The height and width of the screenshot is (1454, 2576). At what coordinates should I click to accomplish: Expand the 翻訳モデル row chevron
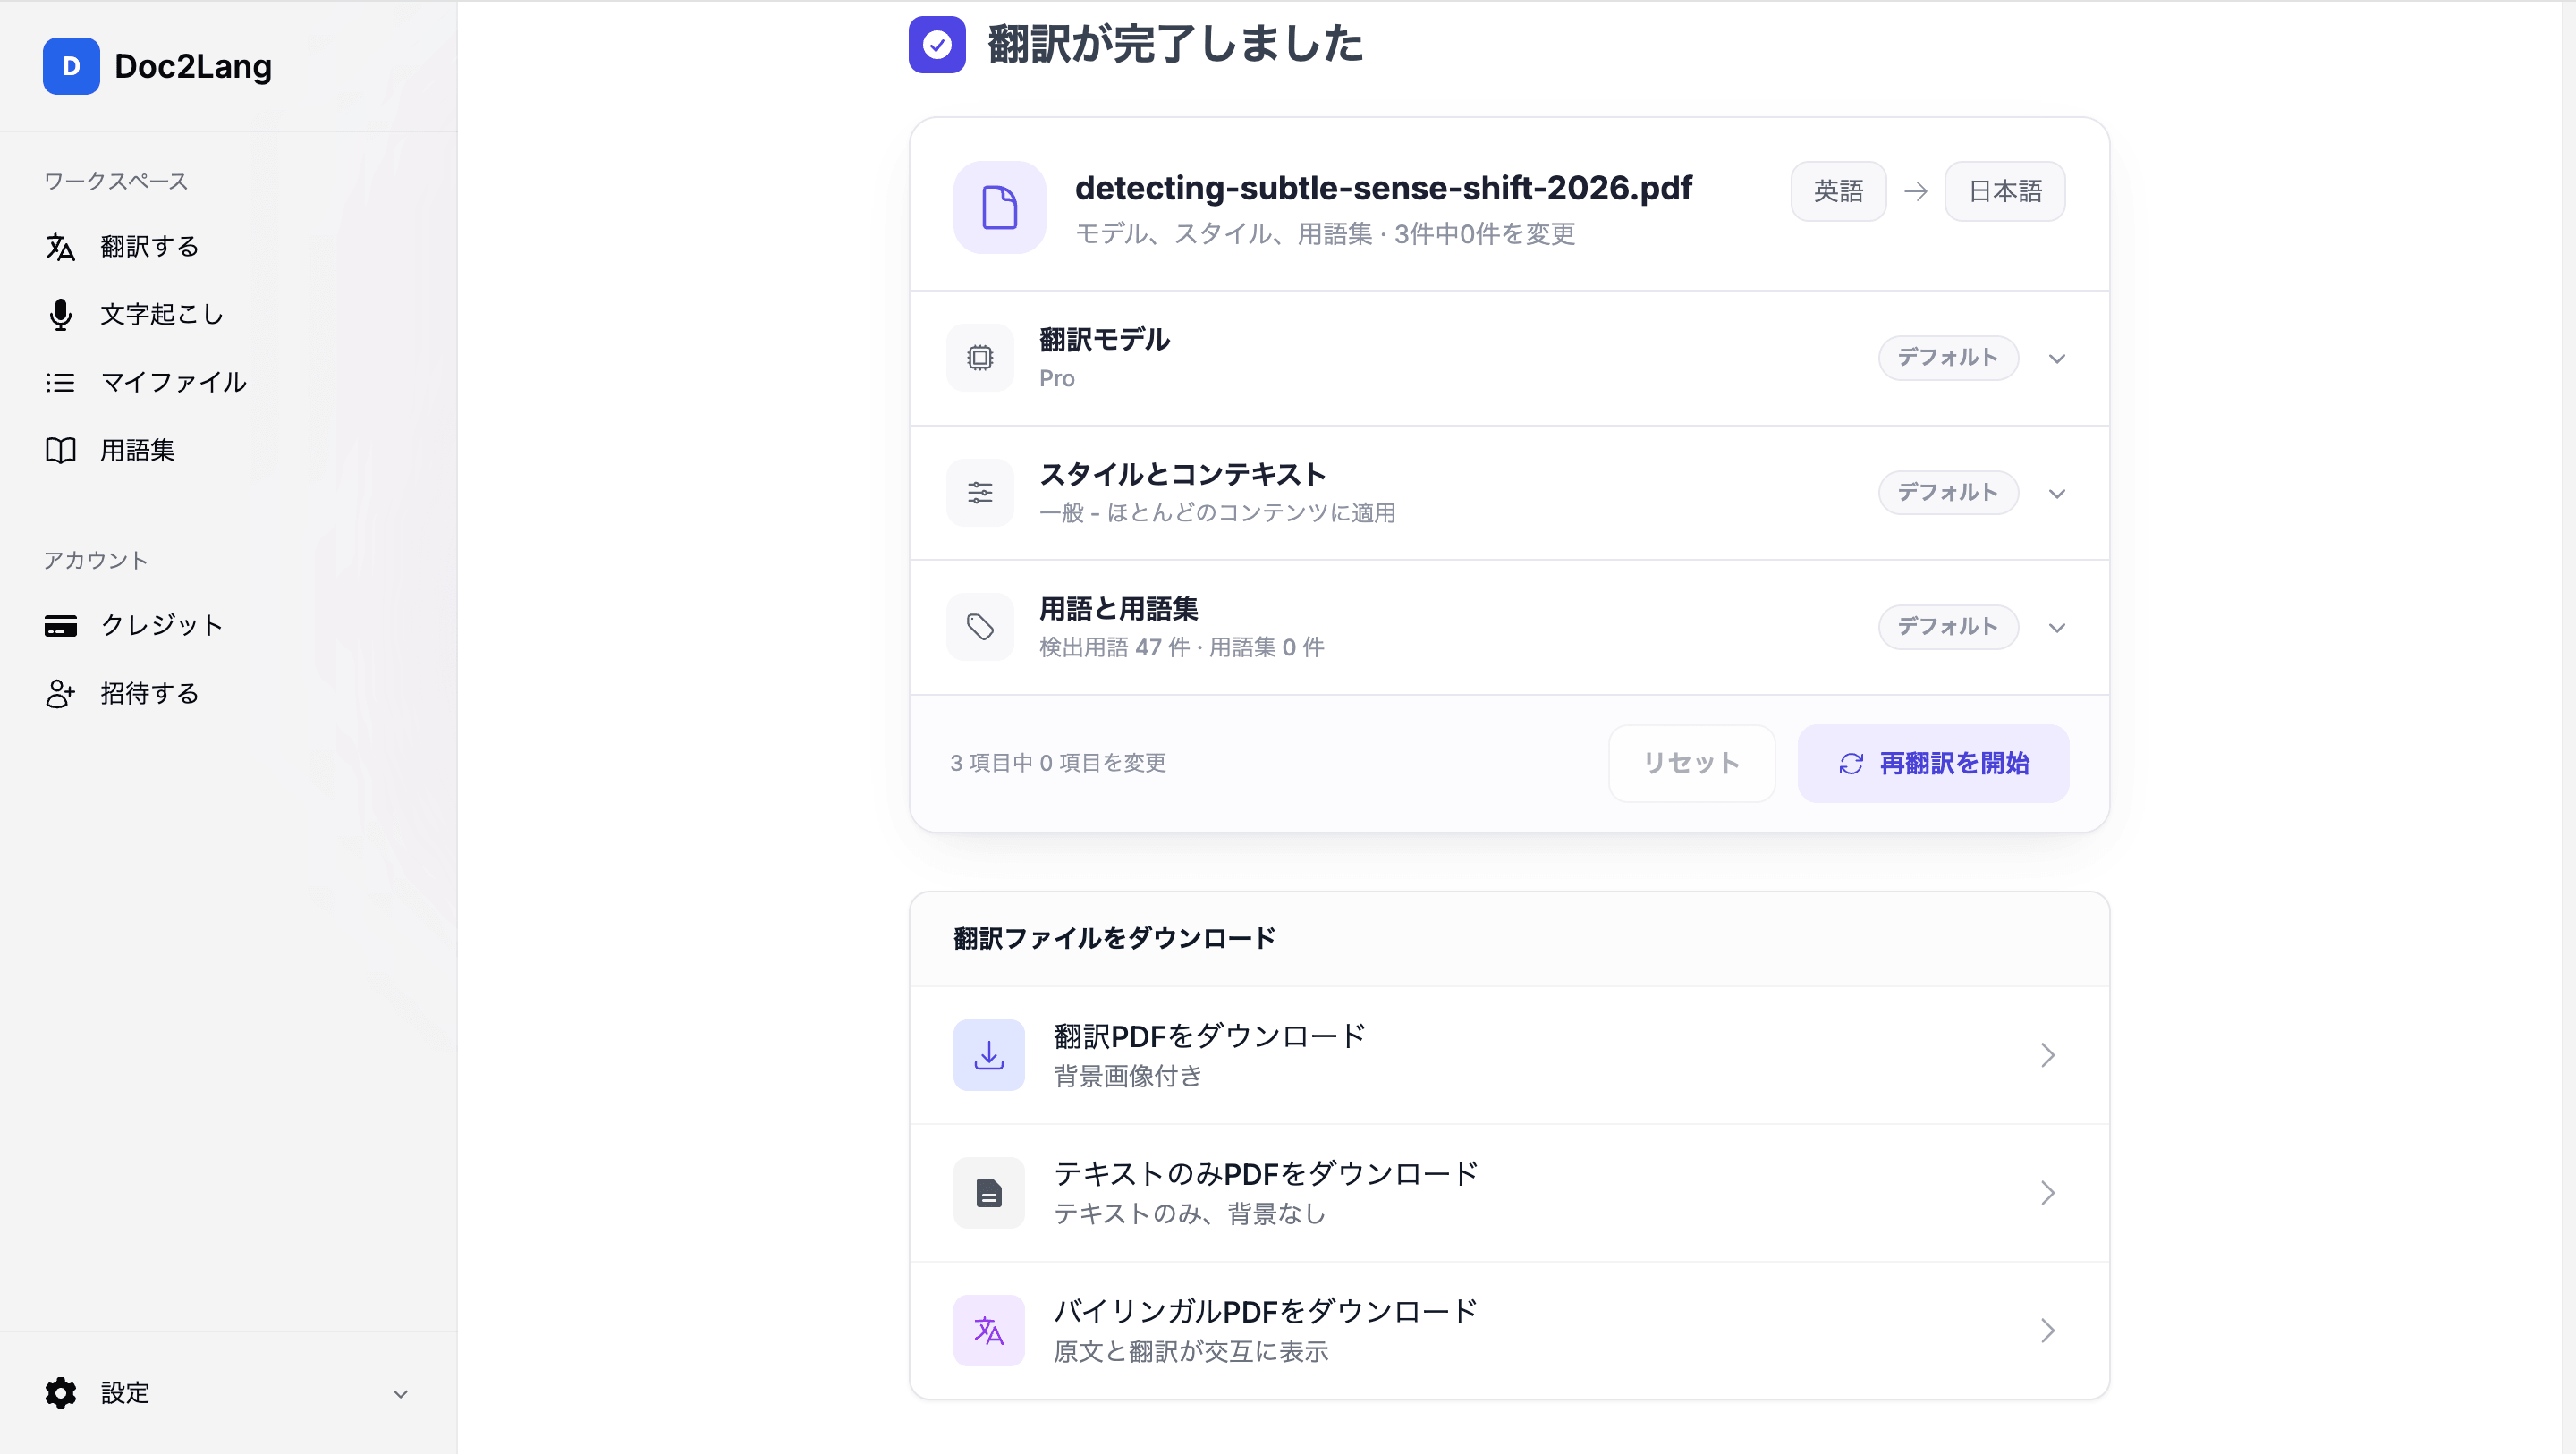click(x=2057, y=358)
